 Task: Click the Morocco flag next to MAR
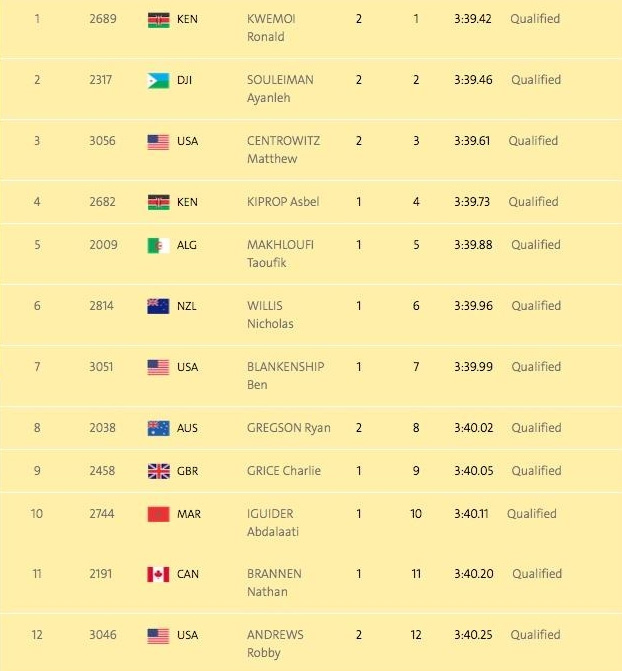pos(158,514)
